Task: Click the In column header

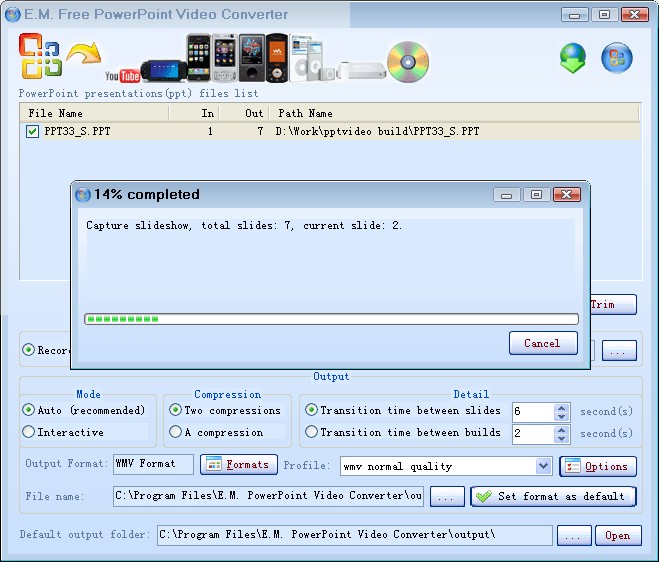Action: click(x=194, y=113)
